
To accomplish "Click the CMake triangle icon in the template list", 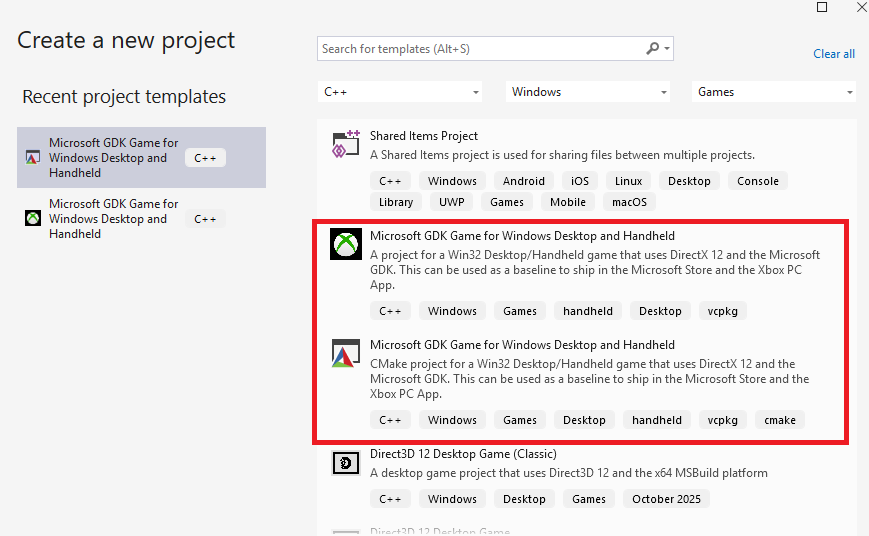I will pyautogui.click(x=346, y=353).
